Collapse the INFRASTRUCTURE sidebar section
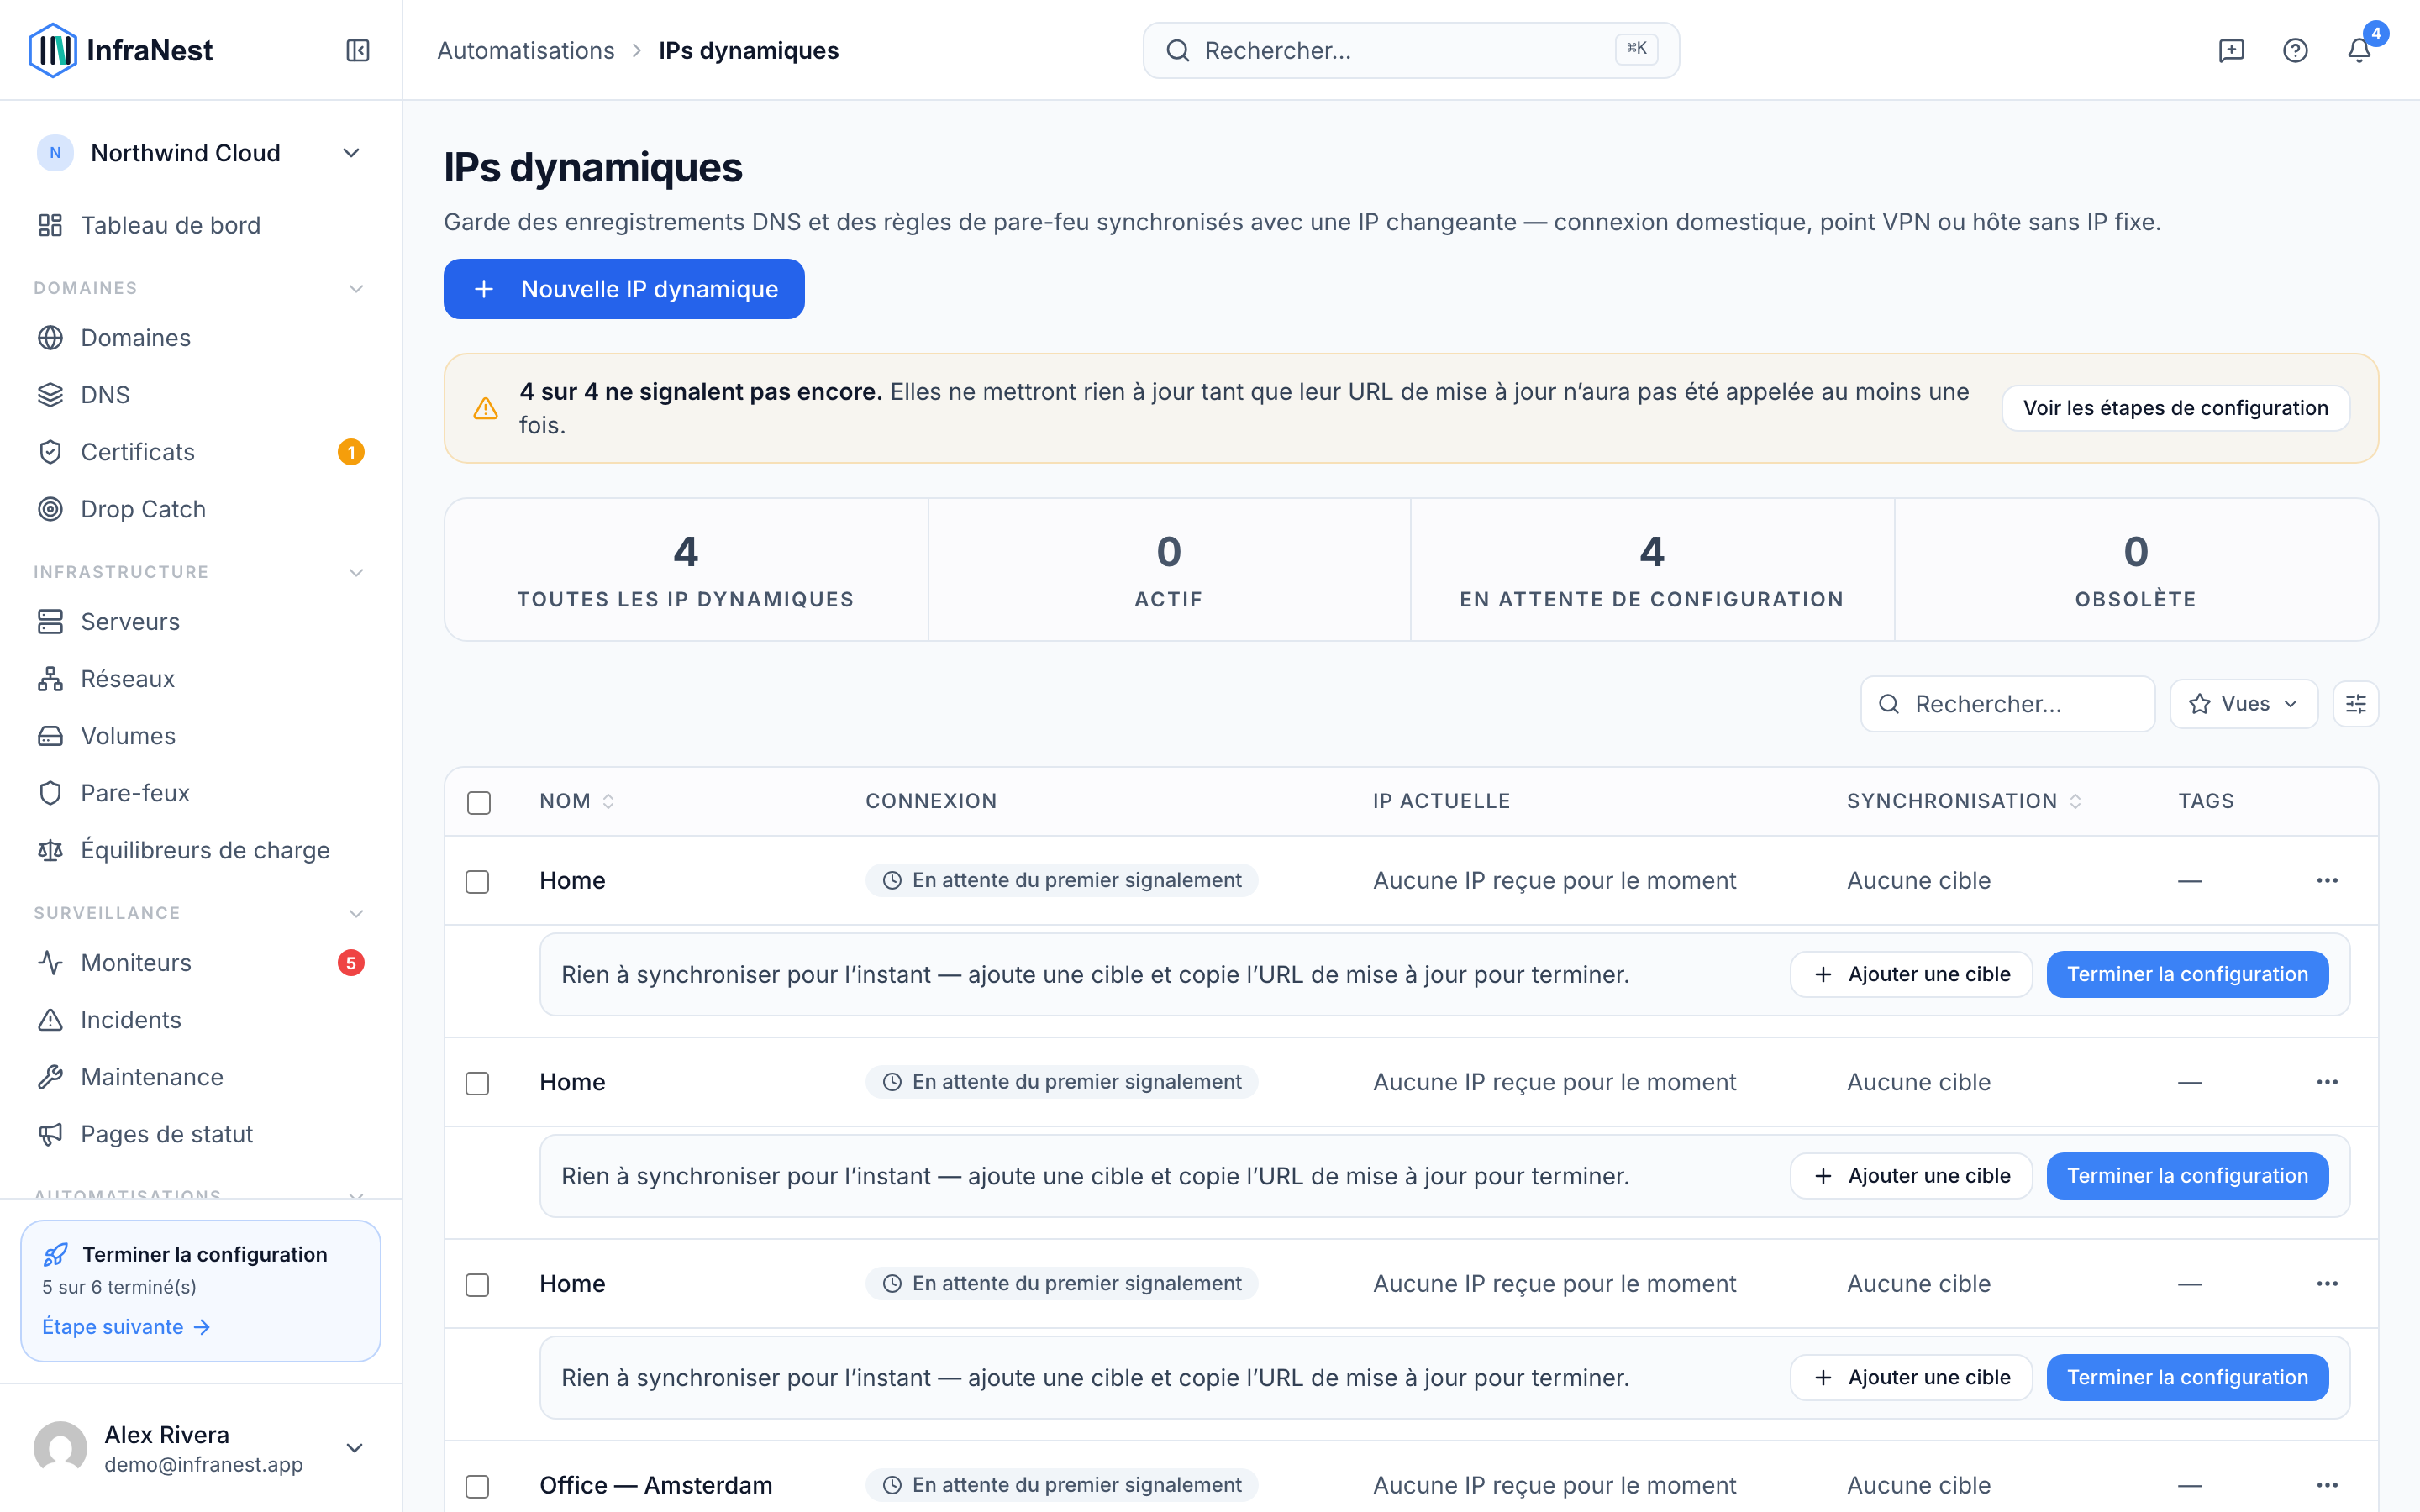 (356, 573)
